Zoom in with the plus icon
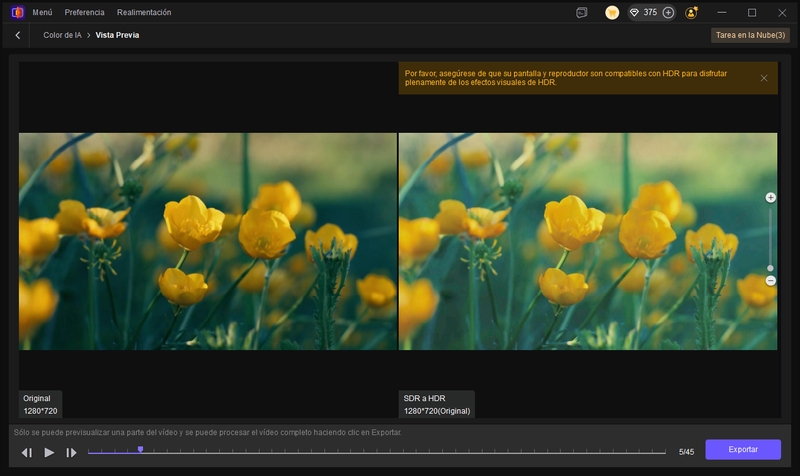 coord(770,198)
